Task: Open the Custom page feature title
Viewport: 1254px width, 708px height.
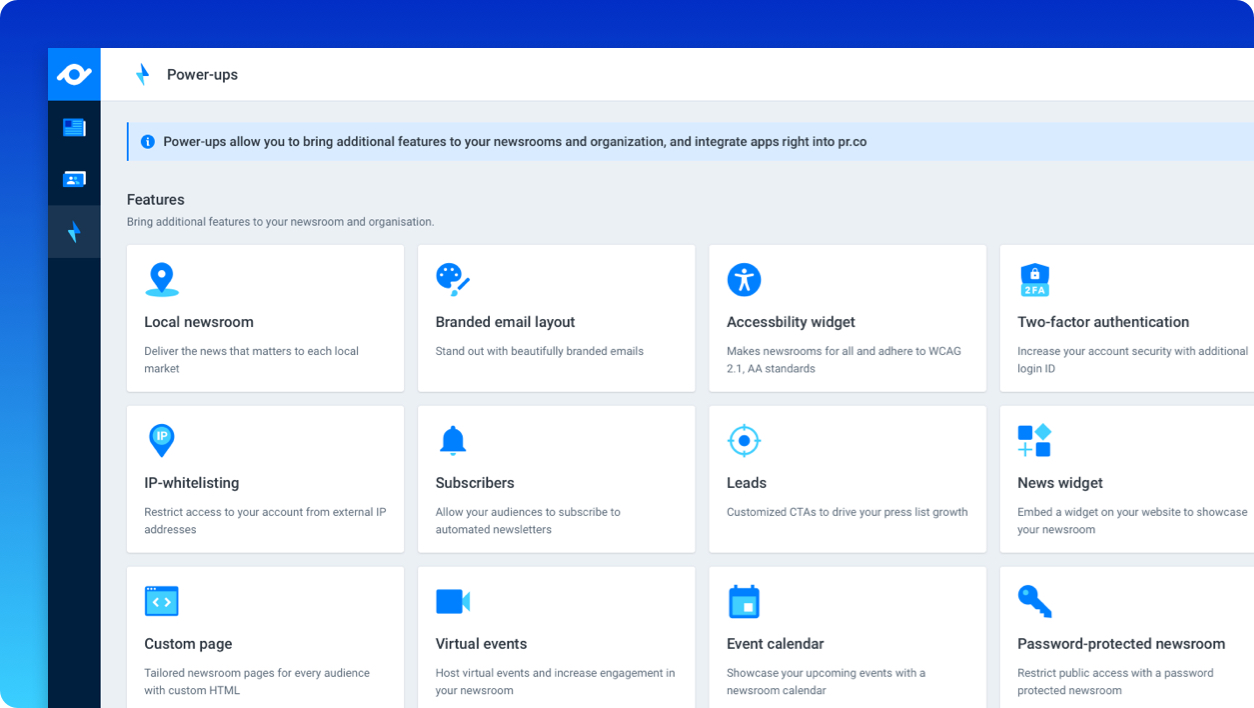Action: (188, 644)
